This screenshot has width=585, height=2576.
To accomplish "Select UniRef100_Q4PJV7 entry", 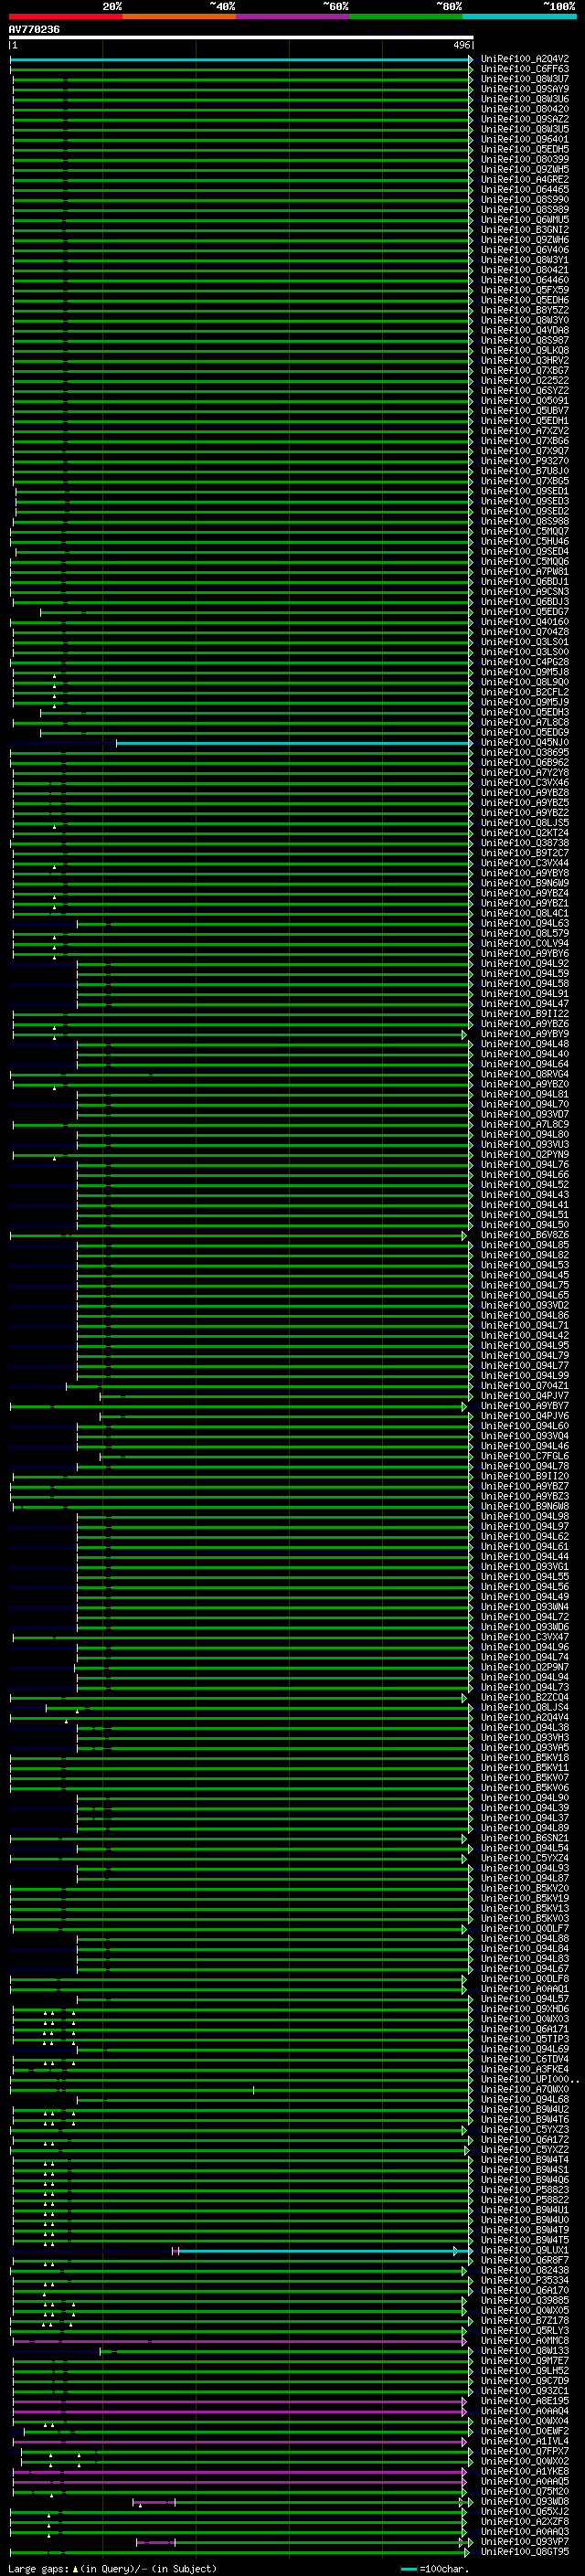I will coord(525,1396).
